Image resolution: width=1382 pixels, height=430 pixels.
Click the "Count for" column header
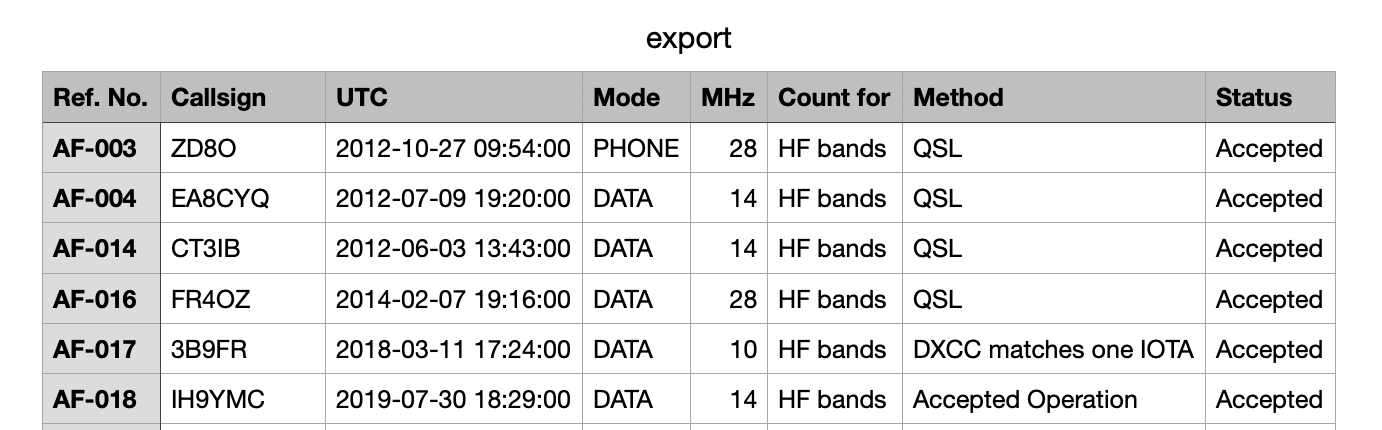[x=833, y=98]
